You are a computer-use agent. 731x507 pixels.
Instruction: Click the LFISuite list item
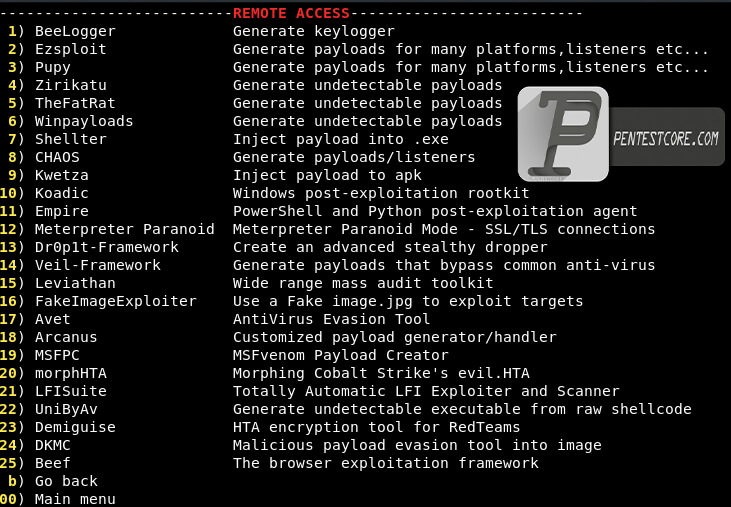click(71, 391)
